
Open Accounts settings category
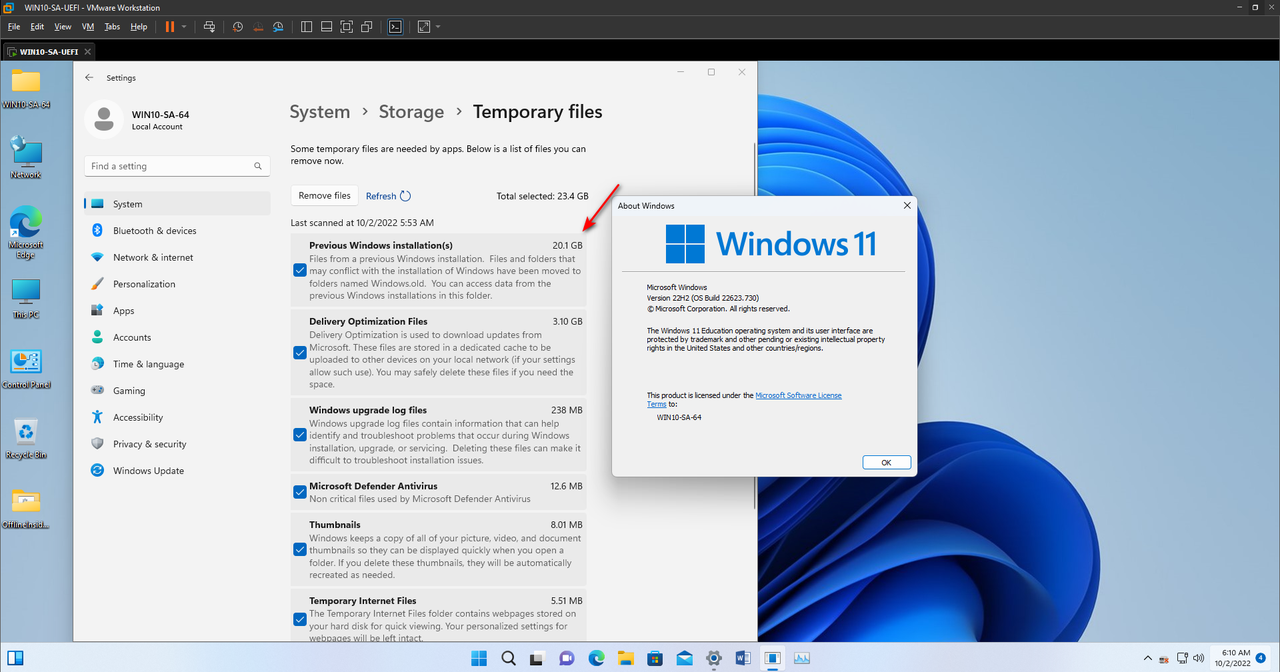pos(177,337)
